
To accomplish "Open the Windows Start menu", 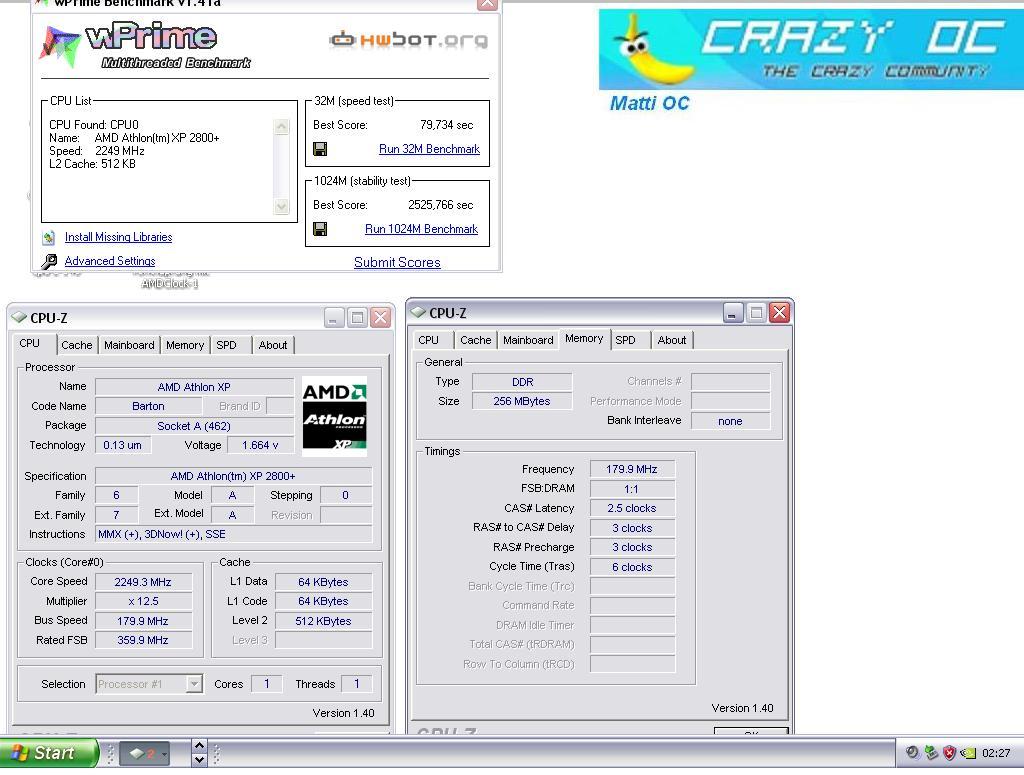I will click(x=49, y=753).
